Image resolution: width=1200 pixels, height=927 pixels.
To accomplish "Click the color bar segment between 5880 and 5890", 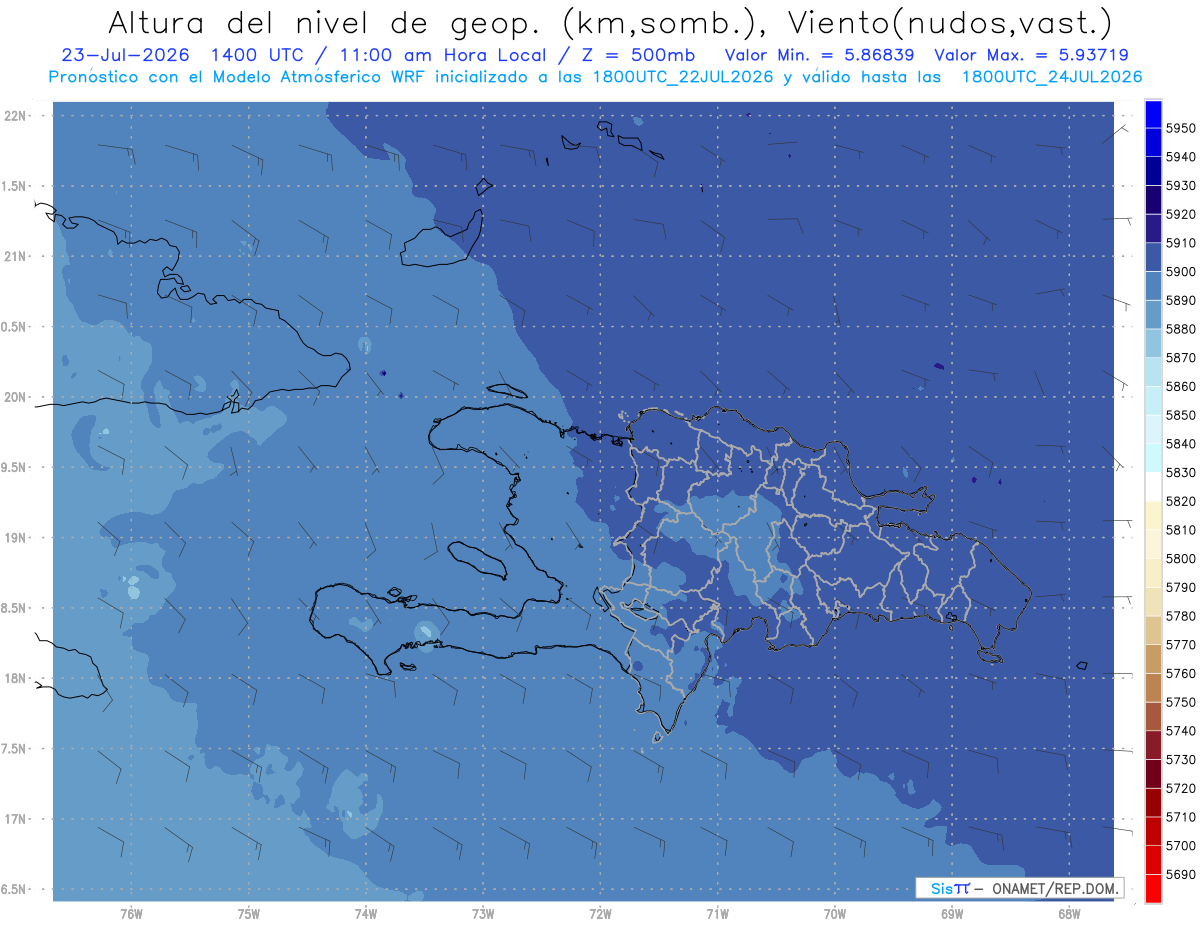I will 1153,315.
